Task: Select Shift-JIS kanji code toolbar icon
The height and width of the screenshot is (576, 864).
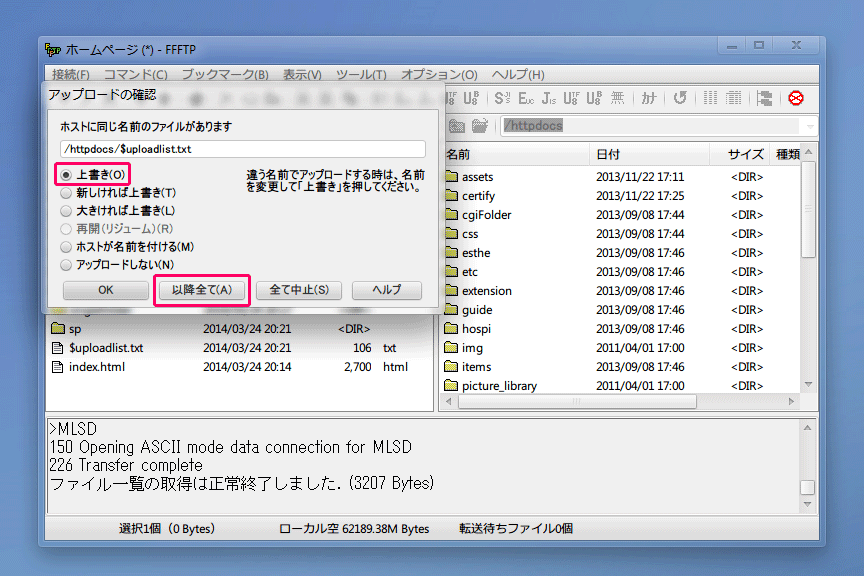Action: [x=502, y=98]
